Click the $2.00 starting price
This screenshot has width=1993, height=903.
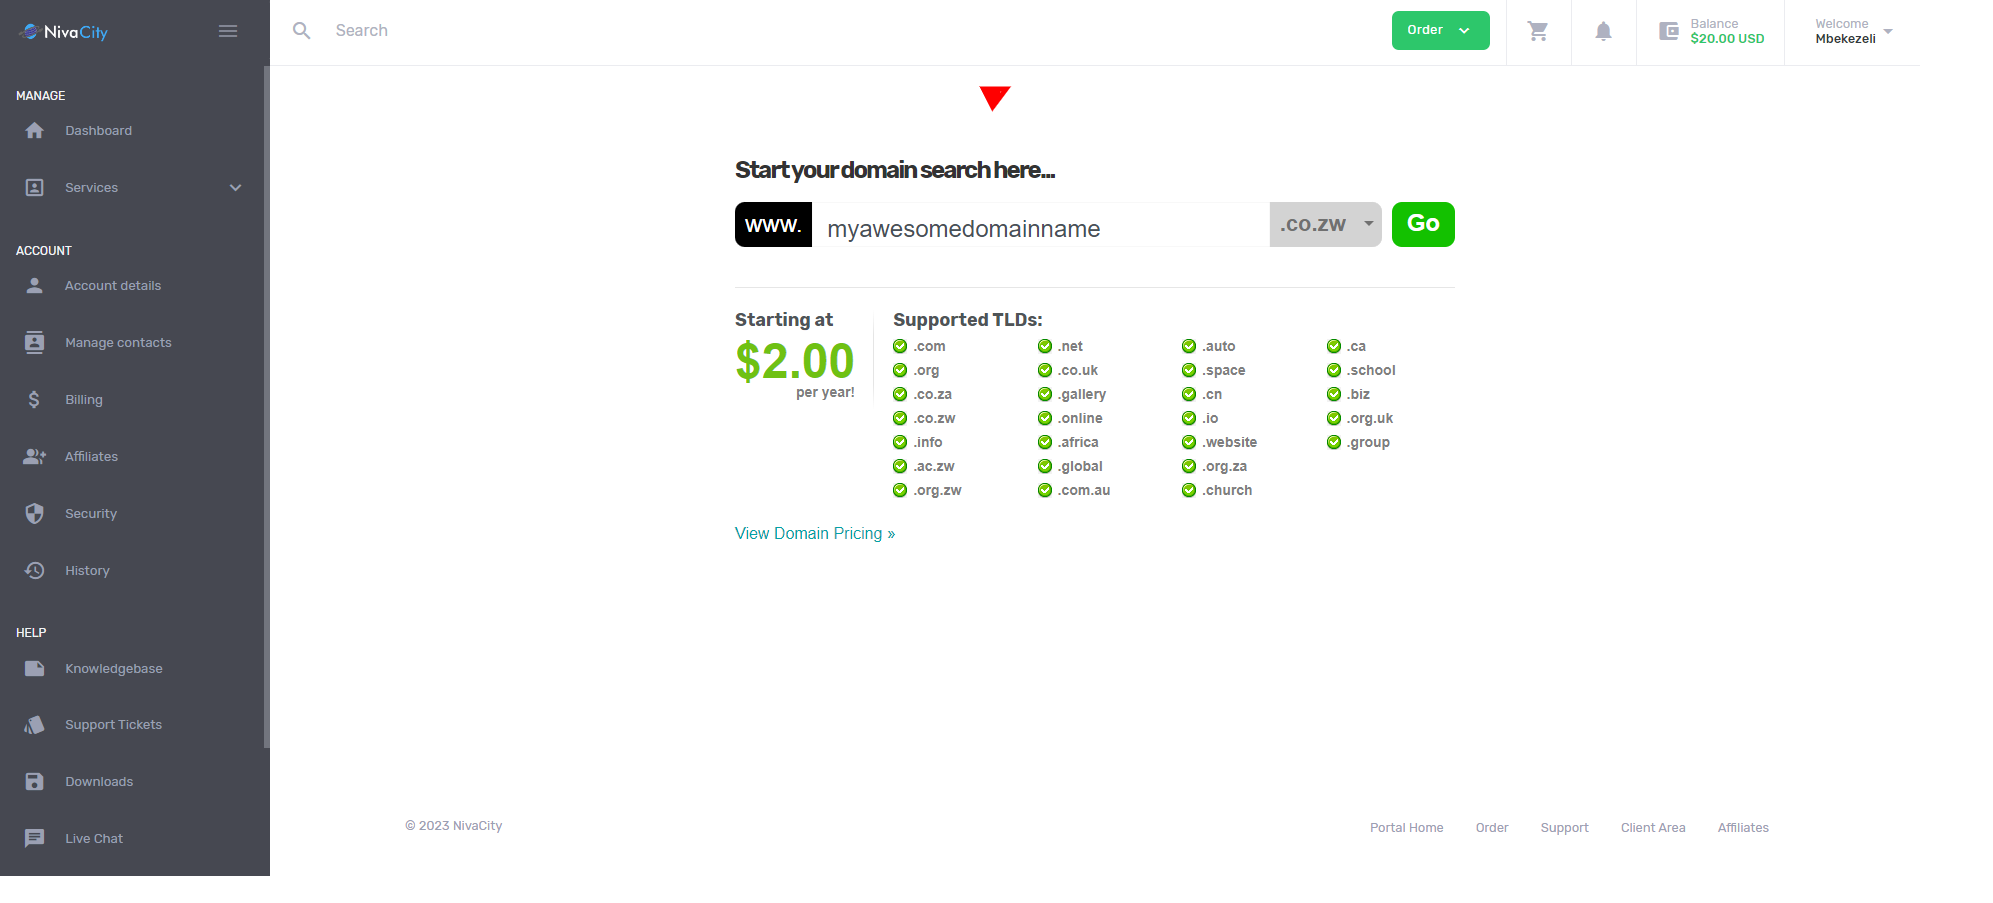point(795,362)
